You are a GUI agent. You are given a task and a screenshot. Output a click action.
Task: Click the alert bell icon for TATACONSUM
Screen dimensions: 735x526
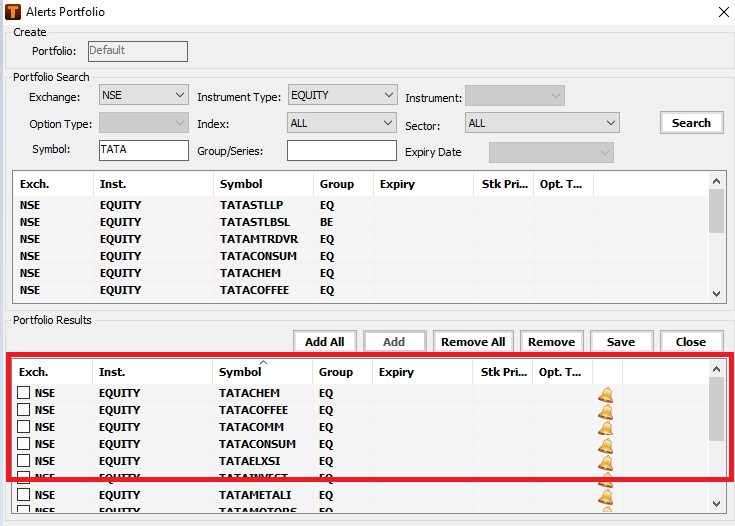[605, 445]
